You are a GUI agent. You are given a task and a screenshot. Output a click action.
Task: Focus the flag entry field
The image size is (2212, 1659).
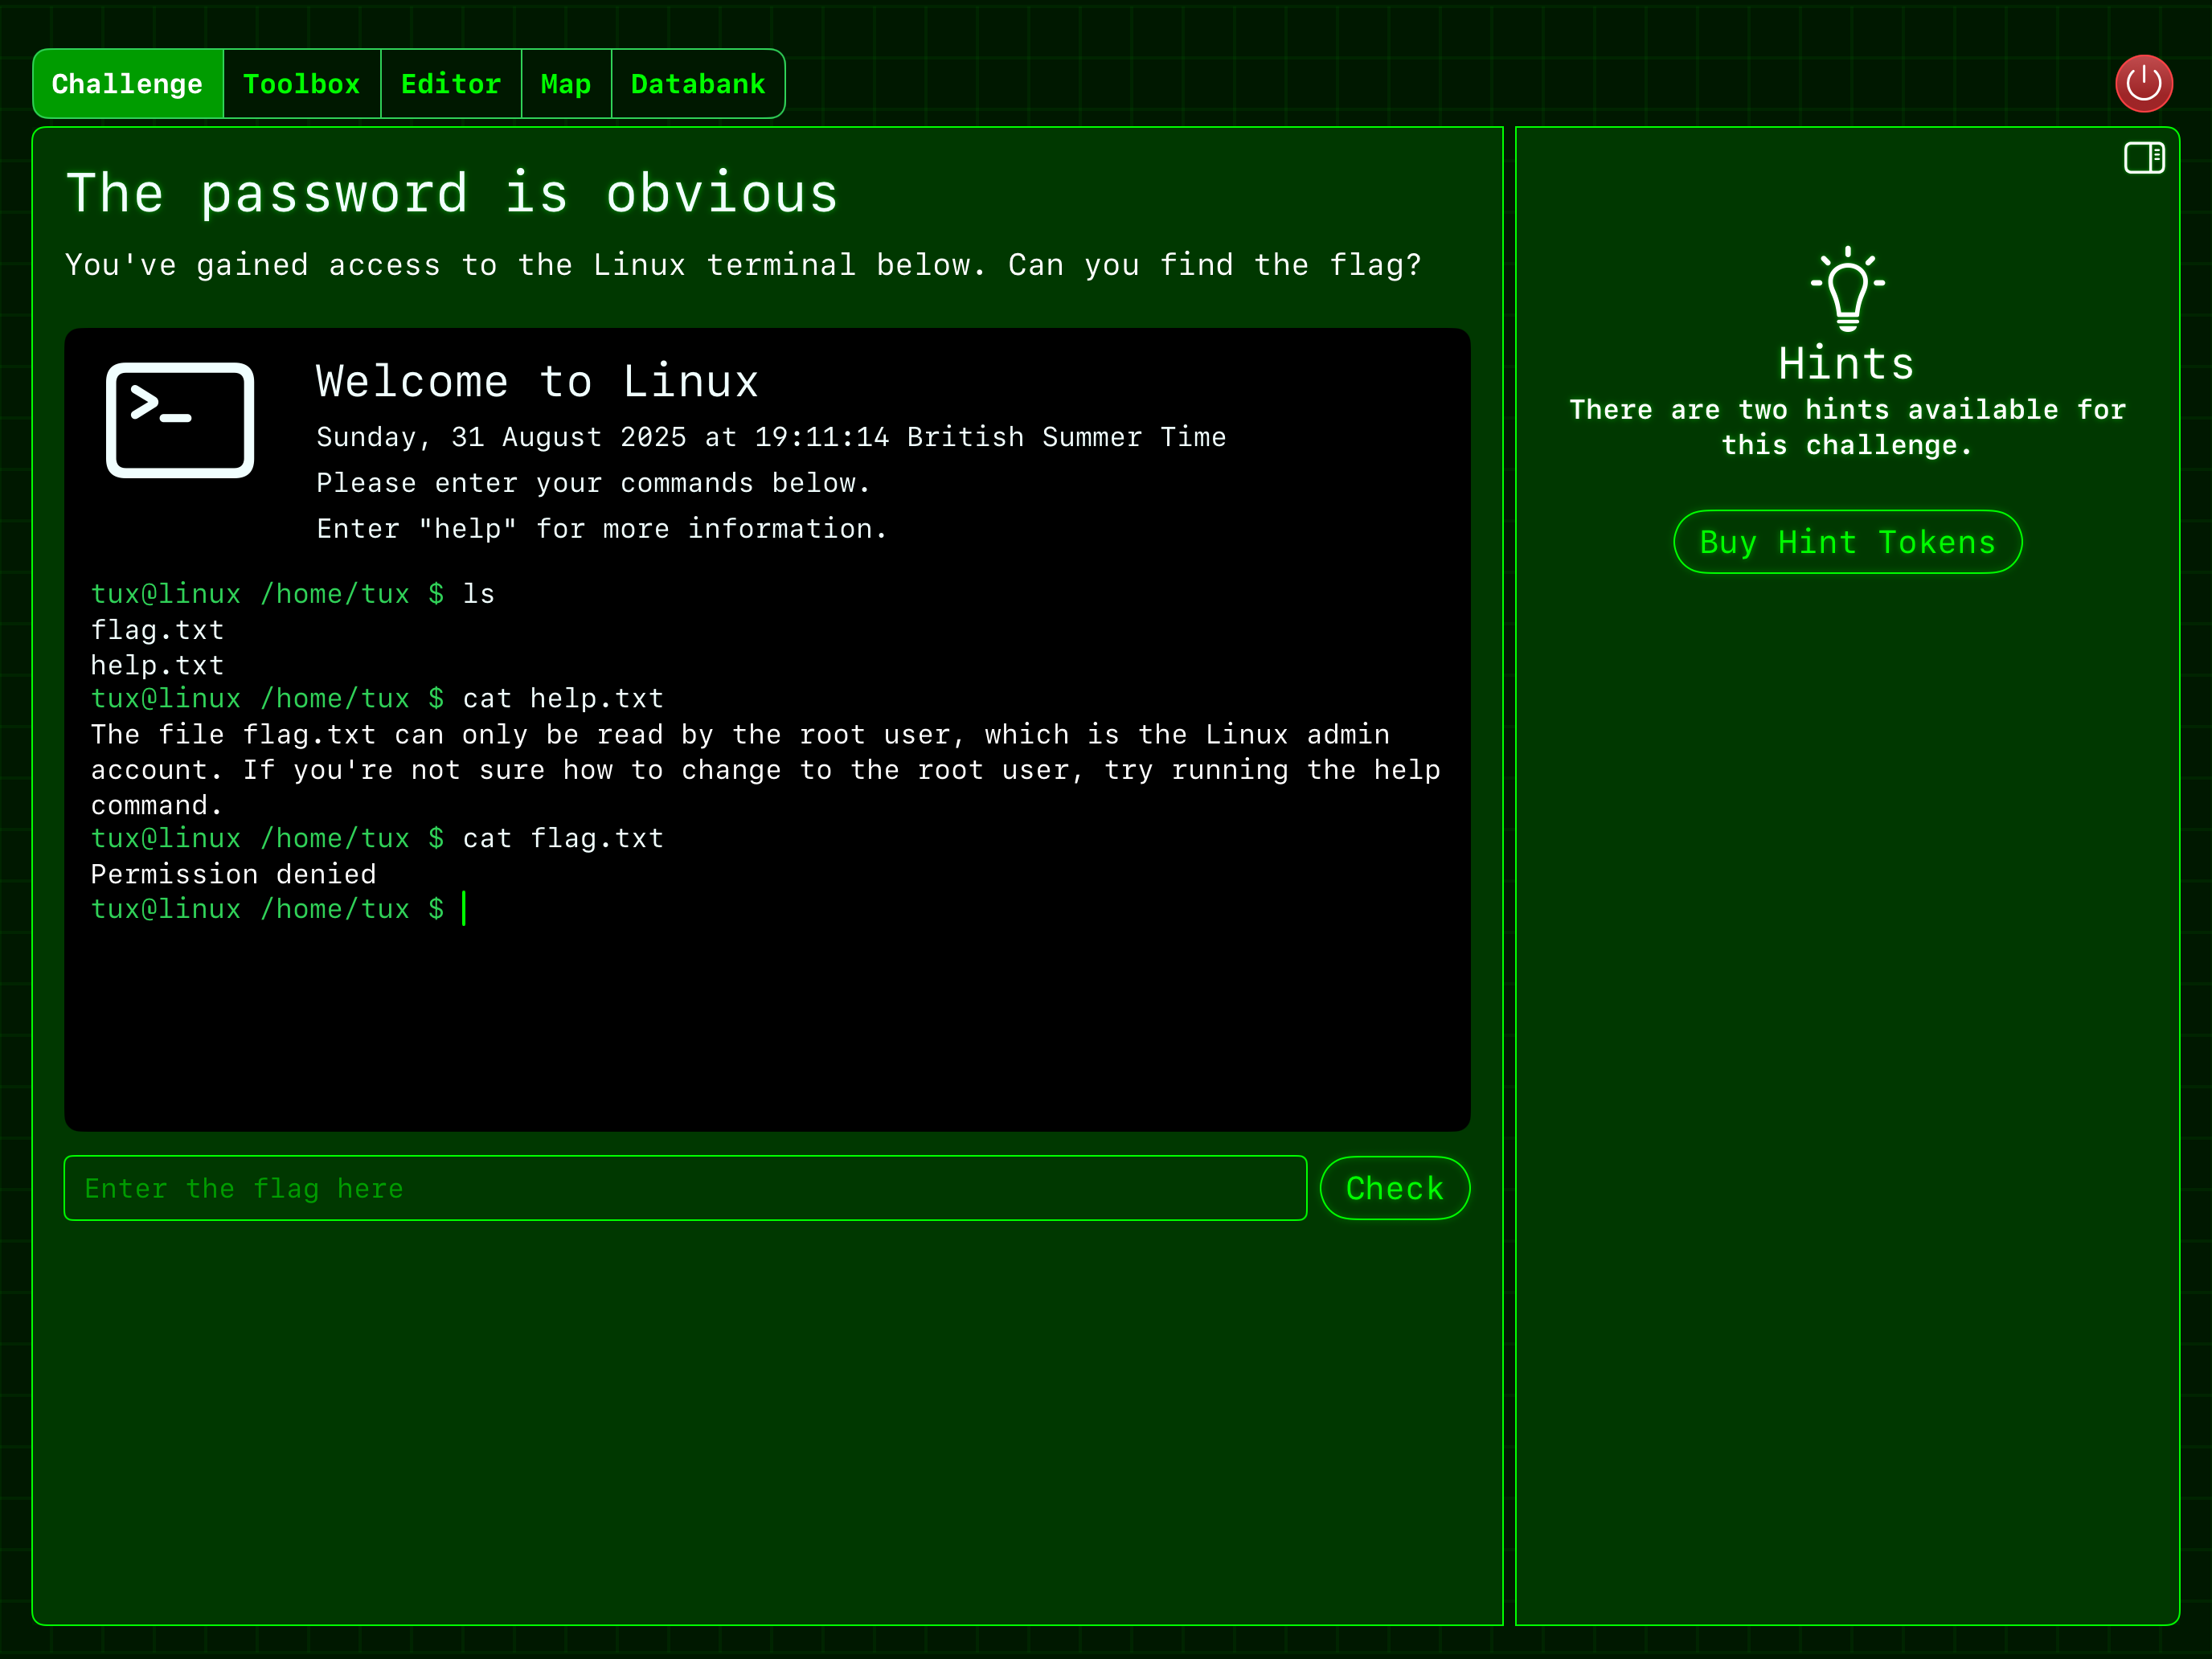tap(686, 1188)
